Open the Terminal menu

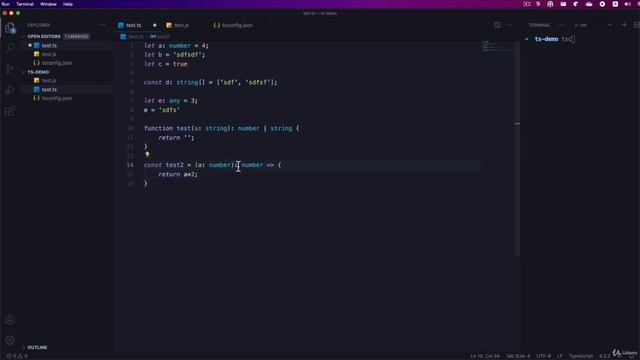point(25,4)
